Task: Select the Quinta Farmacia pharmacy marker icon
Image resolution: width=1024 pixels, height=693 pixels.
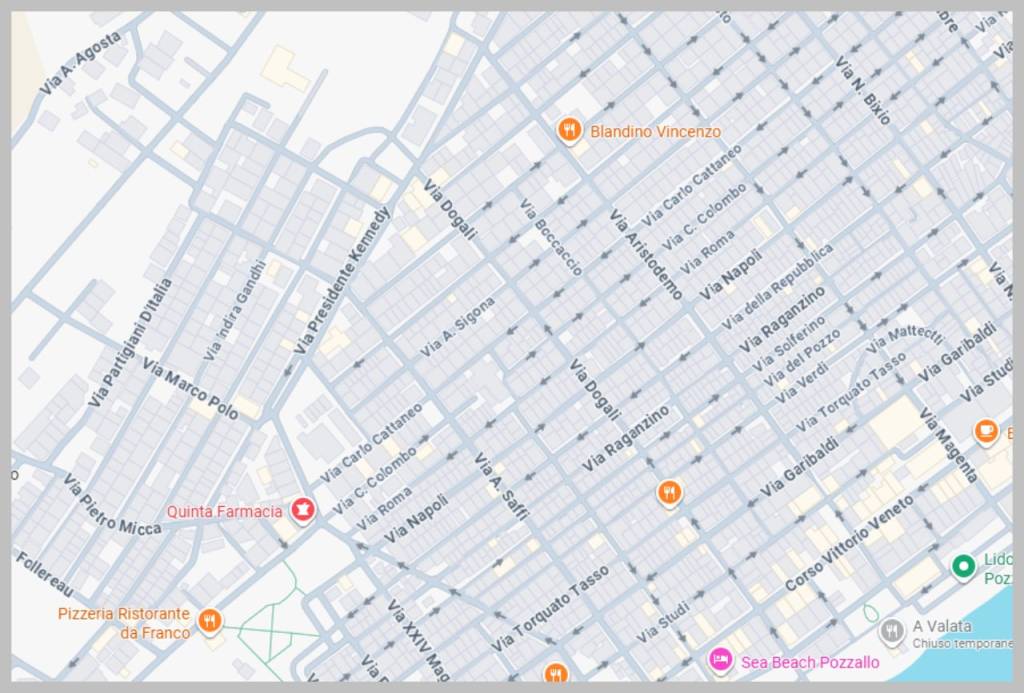Action: (300, 510)
